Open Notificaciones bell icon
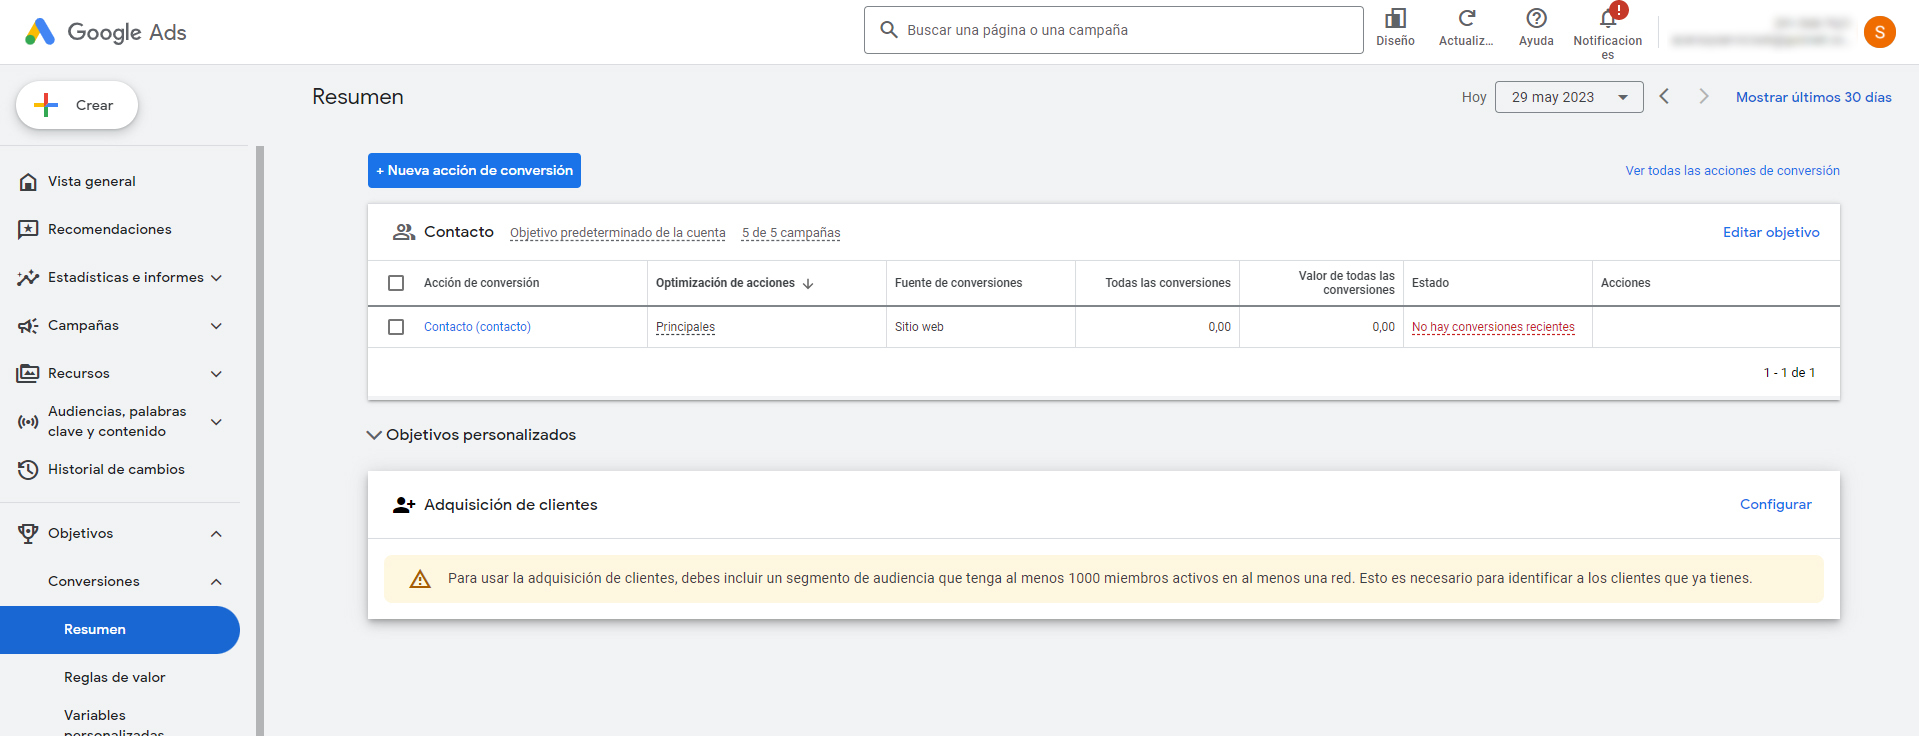Image resolution: width=1919 pixels, height=736 pixels. (1608, 18)
